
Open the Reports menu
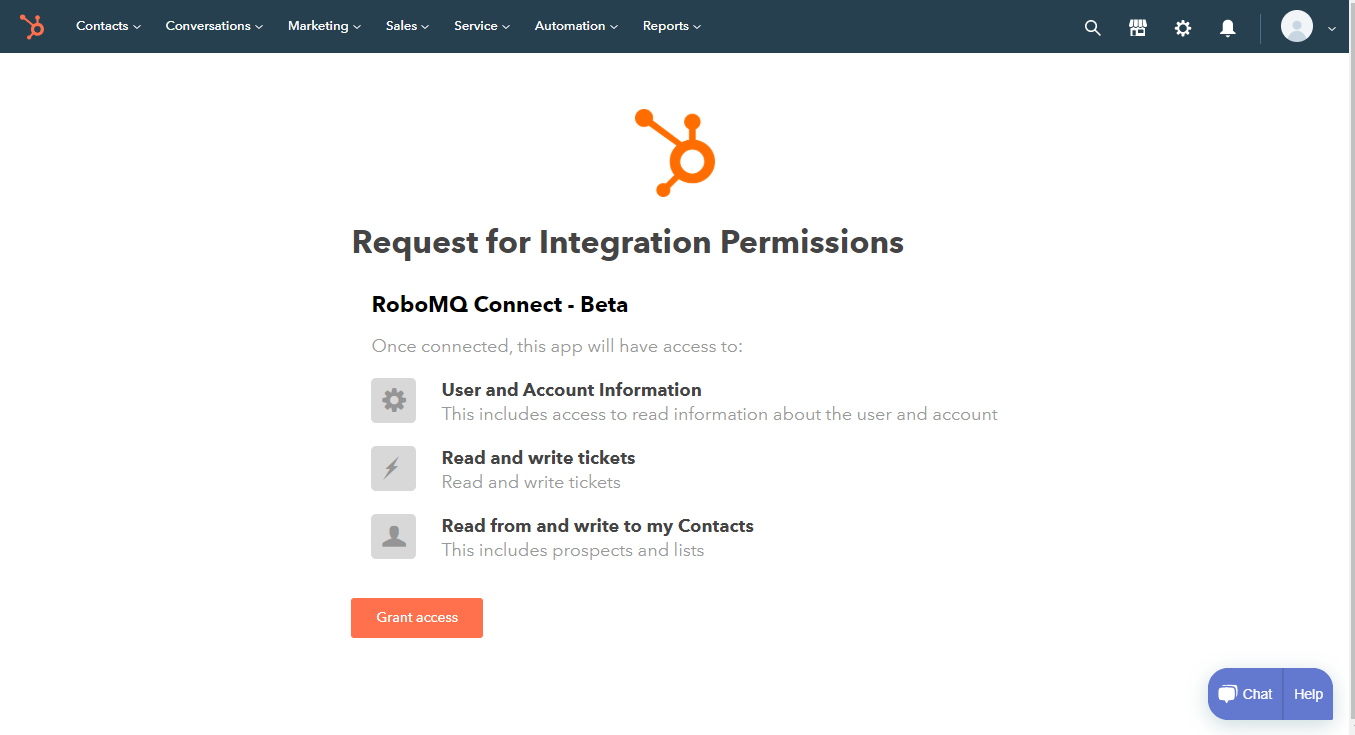[x=672, y=26]
